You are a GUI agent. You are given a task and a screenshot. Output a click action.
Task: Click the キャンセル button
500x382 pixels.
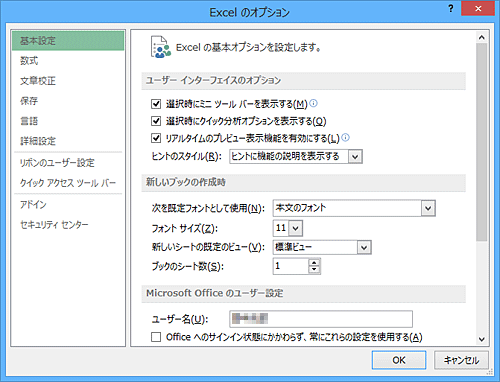point(462,360)
